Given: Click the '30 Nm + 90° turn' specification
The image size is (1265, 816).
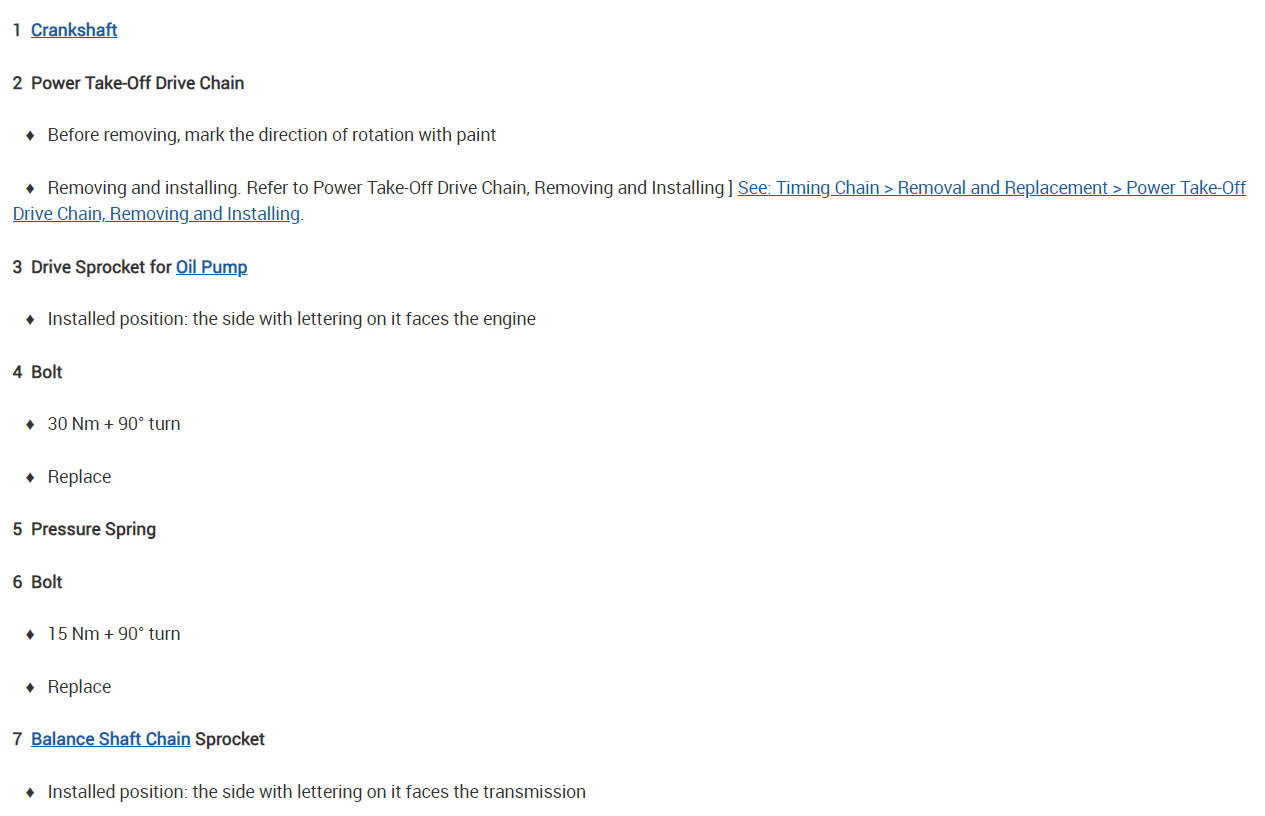Looking at the screenshot, I should click(x=114, y=424).
